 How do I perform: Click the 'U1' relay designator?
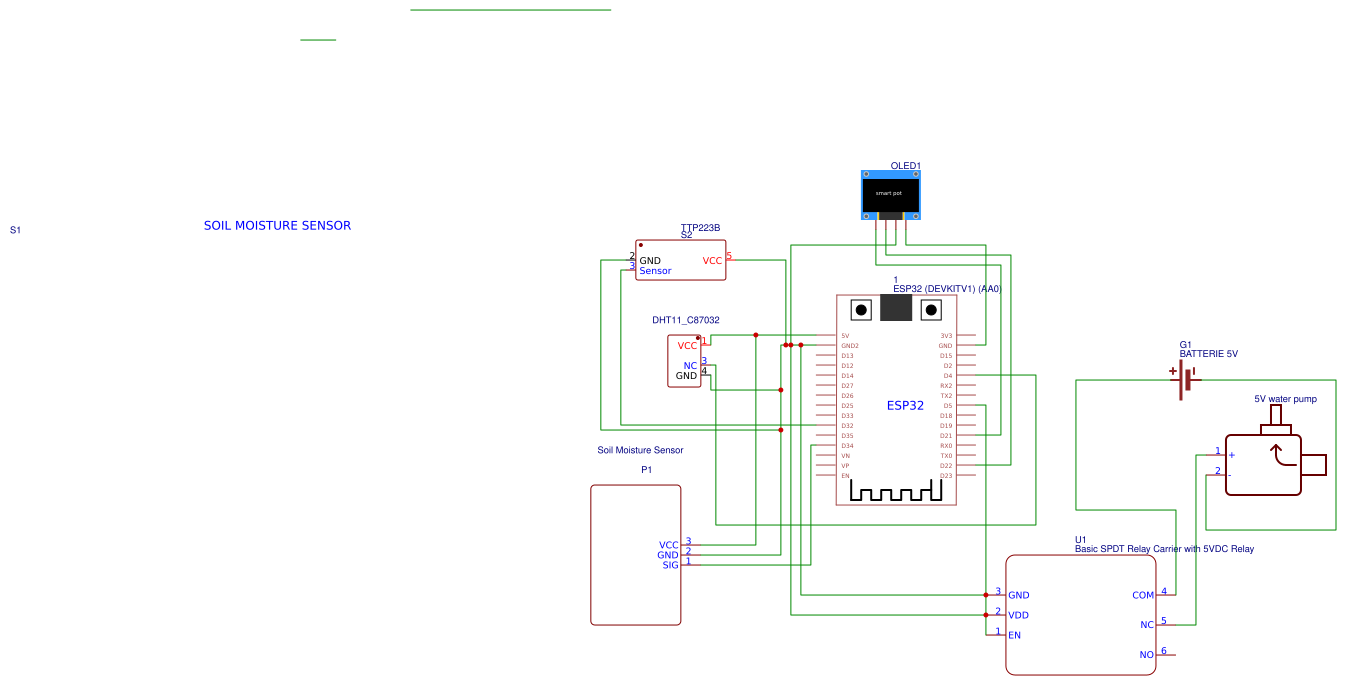click(1081, 539)
